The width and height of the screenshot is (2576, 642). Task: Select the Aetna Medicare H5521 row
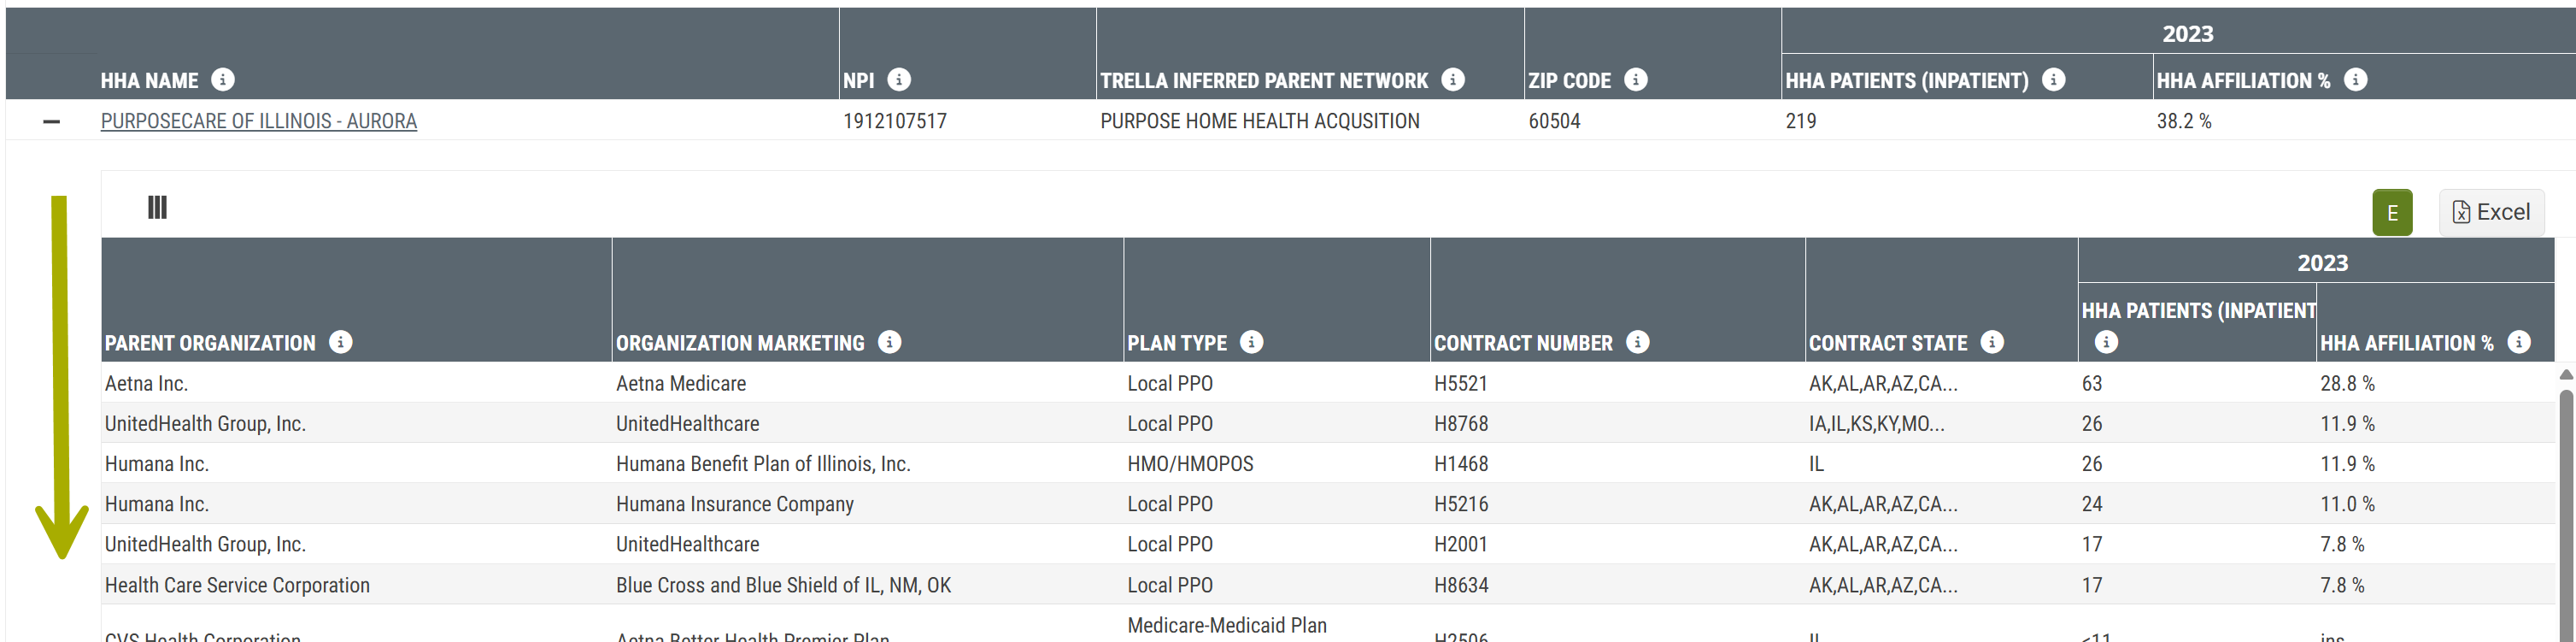(x=680, y=383)
